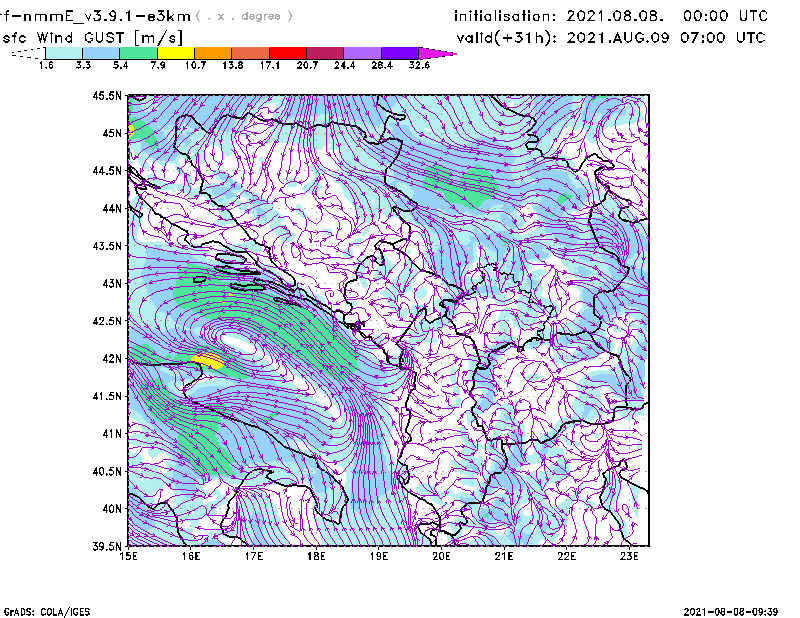Click the 21E longitude label
Screen dimensions: 800x618
[x=504, y=556]
